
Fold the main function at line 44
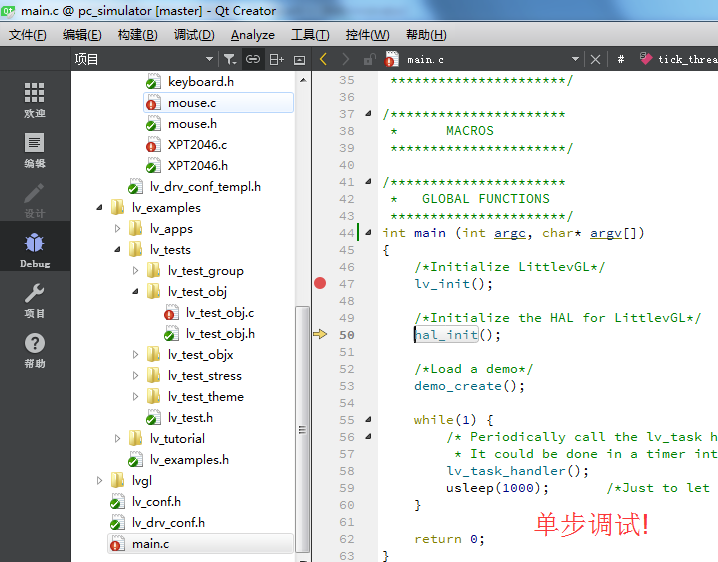tap(368, 233)
